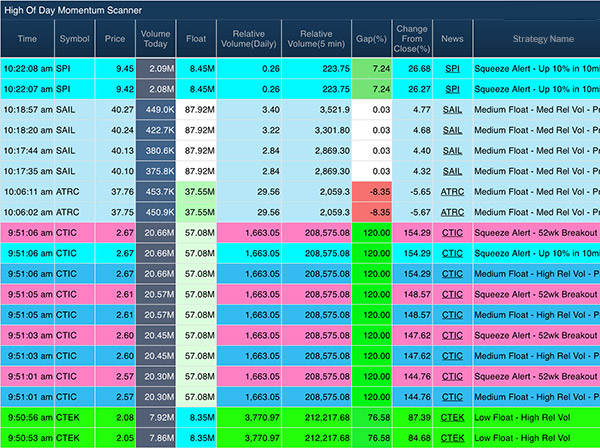Click the Change From Close(%) header
The image size is (600, 448).
[x=412, y=39]
